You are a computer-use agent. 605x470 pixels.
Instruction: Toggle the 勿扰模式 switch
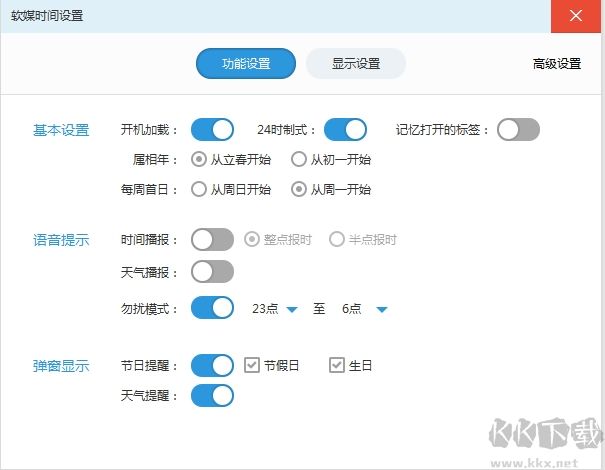coord(212,308)
